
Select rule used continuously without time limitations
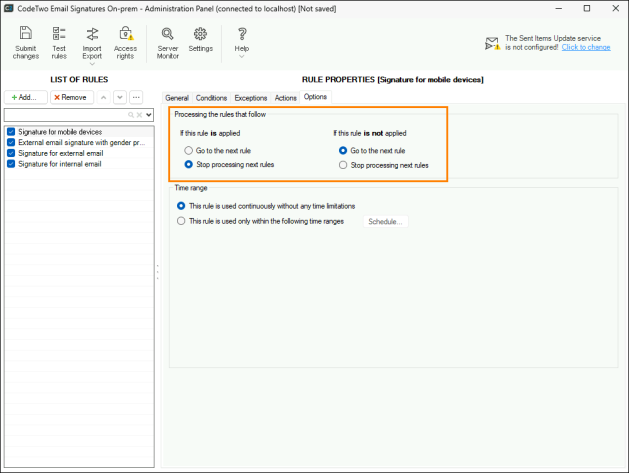point(181,206)
